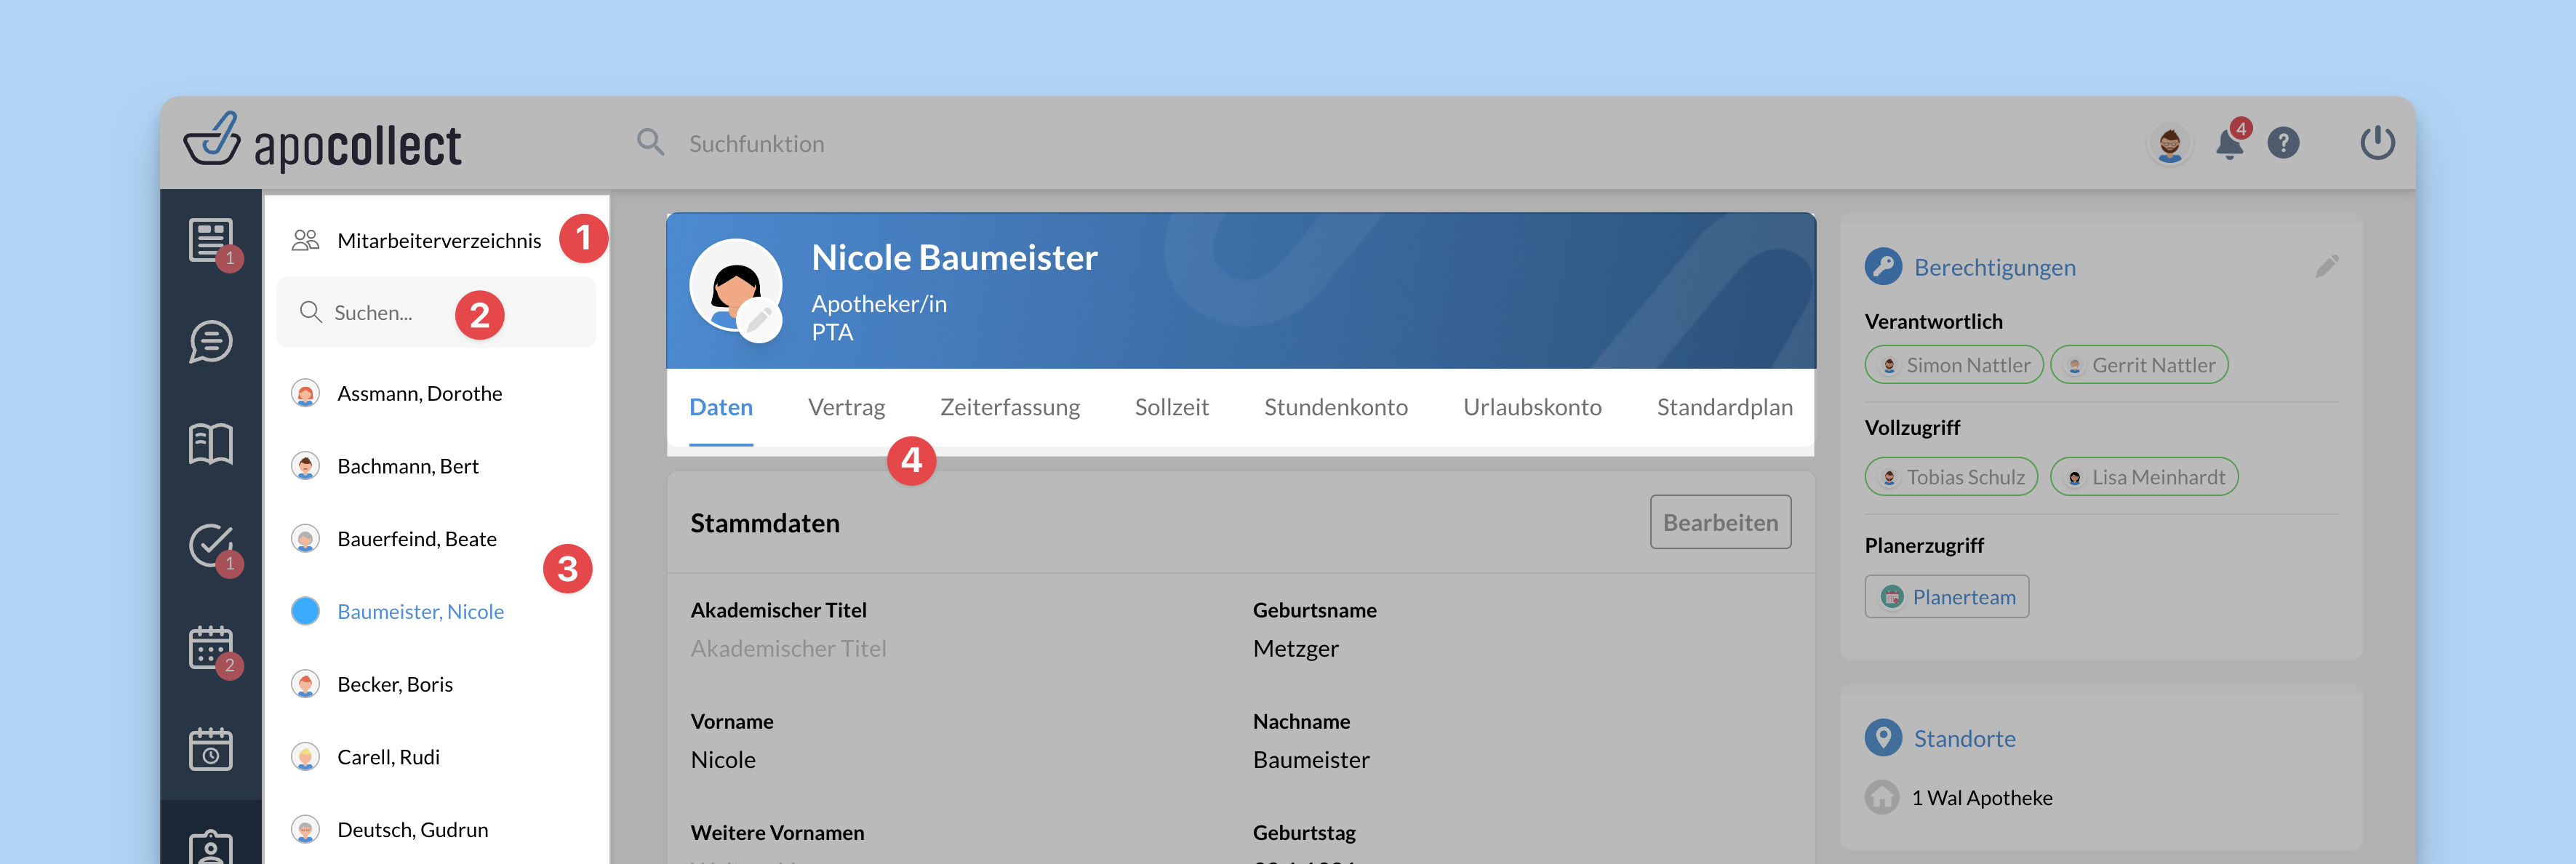Click the Simon Nattler chip
This screenshot has width=2576, height=864.
1954,365
